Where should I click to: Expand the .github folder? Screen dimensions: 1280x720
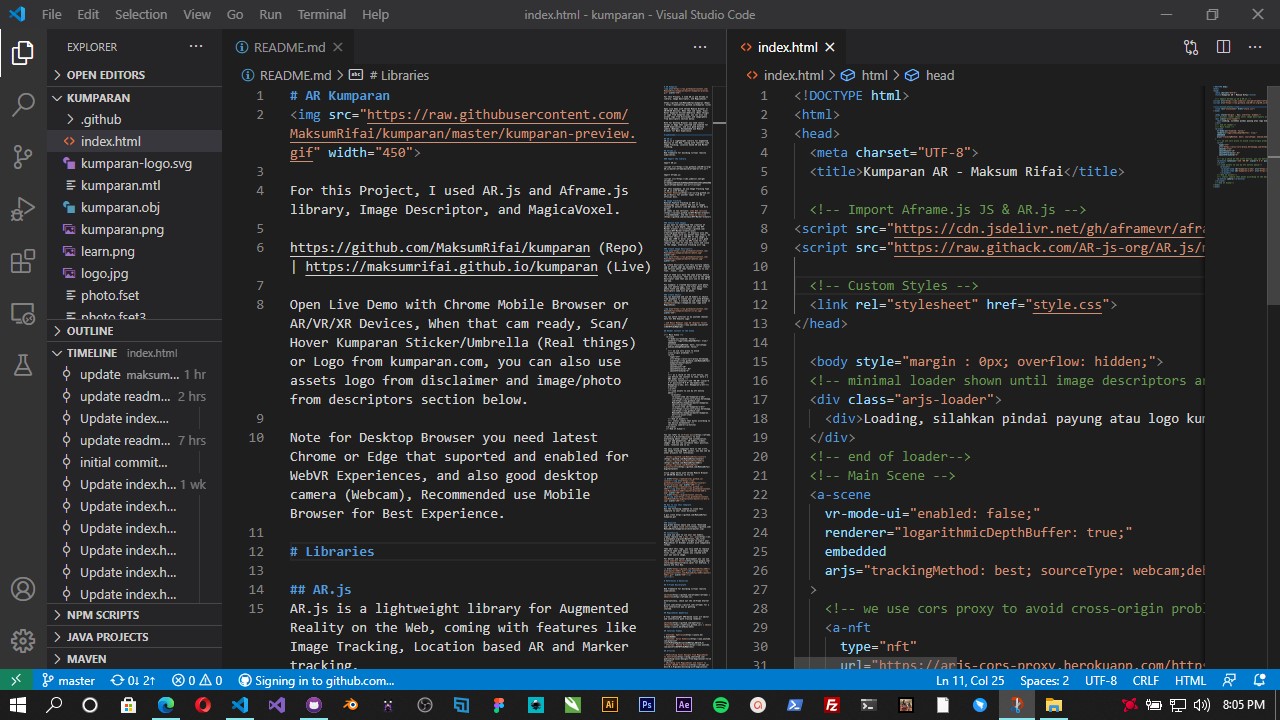click(134, 119)
